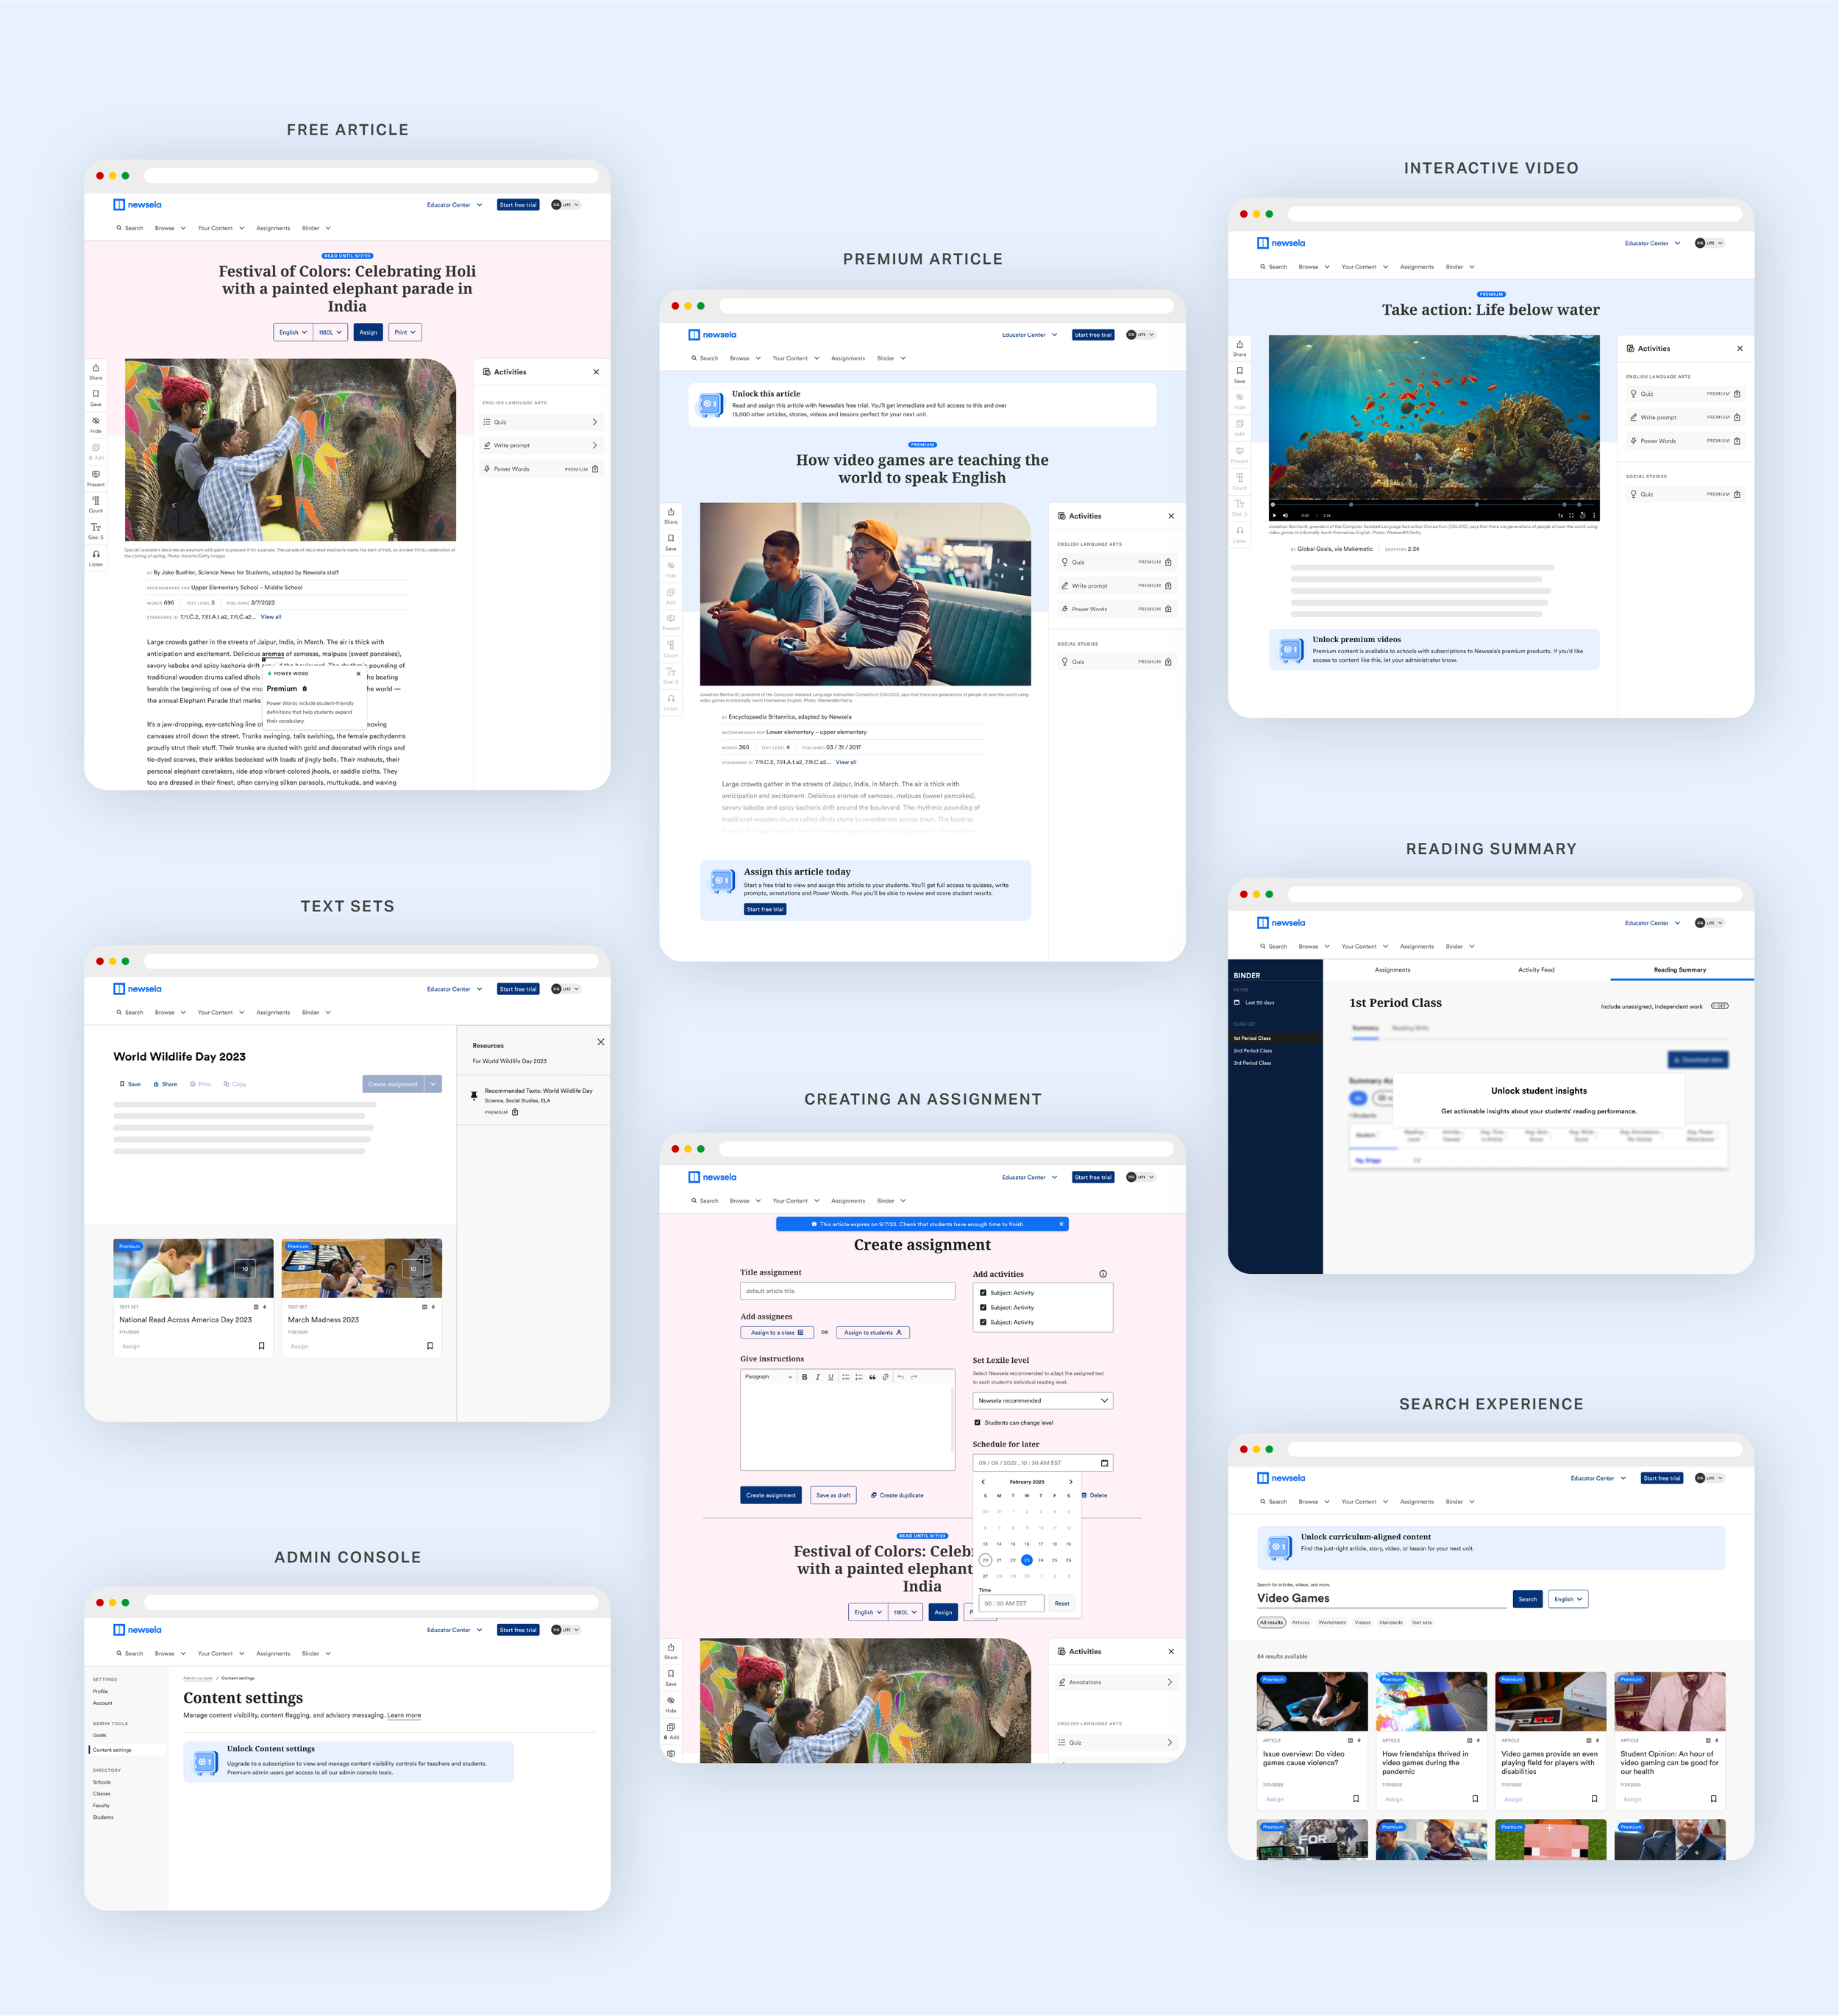Click the Save as draft button

click(x=833, y=1495)
